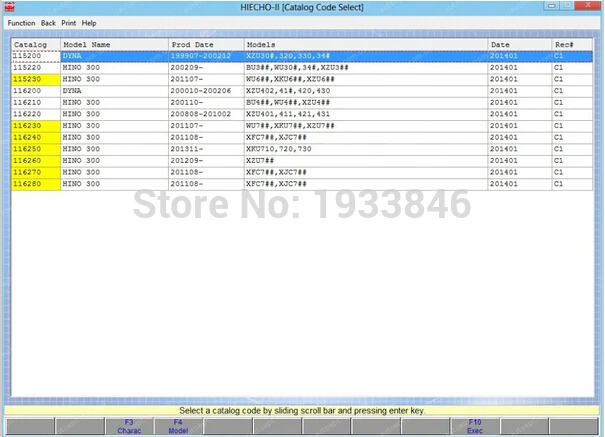Open the Help menu
Screen dimensions: 605x437
click(x=89, y=23)
